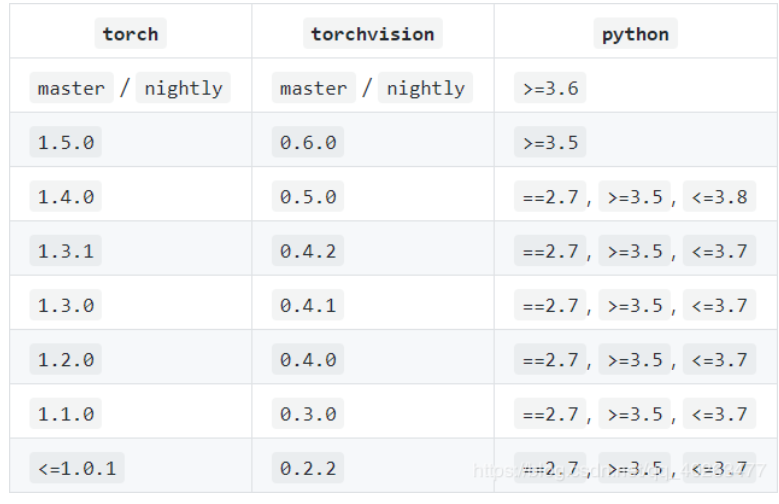Select torchvision version 0.6.0
The width and height of the screenshot is (779, 504).
click(308, 142)
